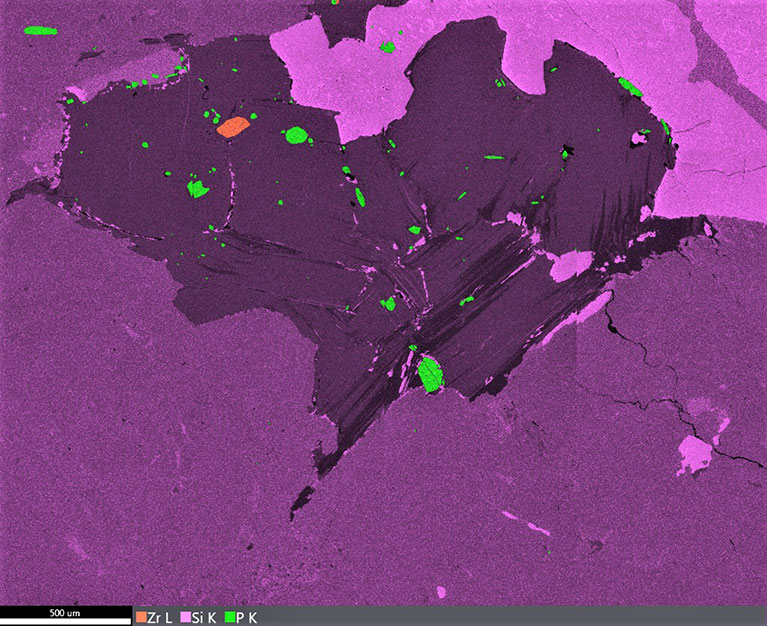
Task: Click the small pink patch near the right crack
Action: (x=695, y=454)
